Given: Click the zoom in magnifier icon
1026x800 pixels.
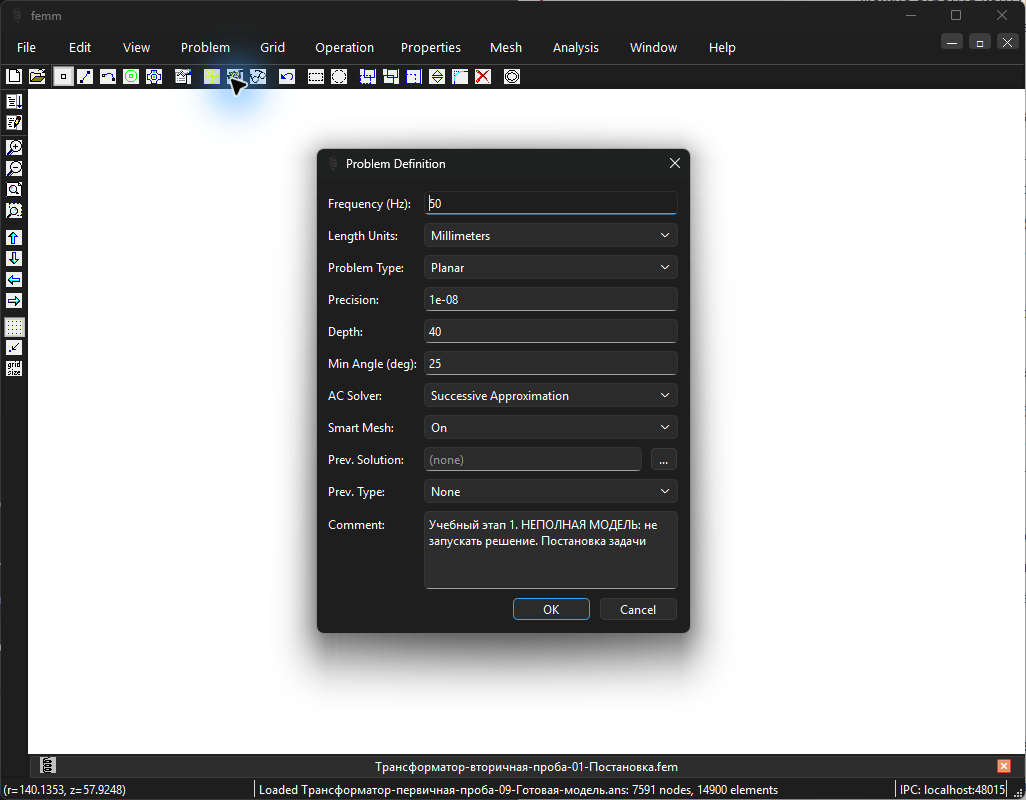Looking at the screenshot, I should click(x=14, y=147).
